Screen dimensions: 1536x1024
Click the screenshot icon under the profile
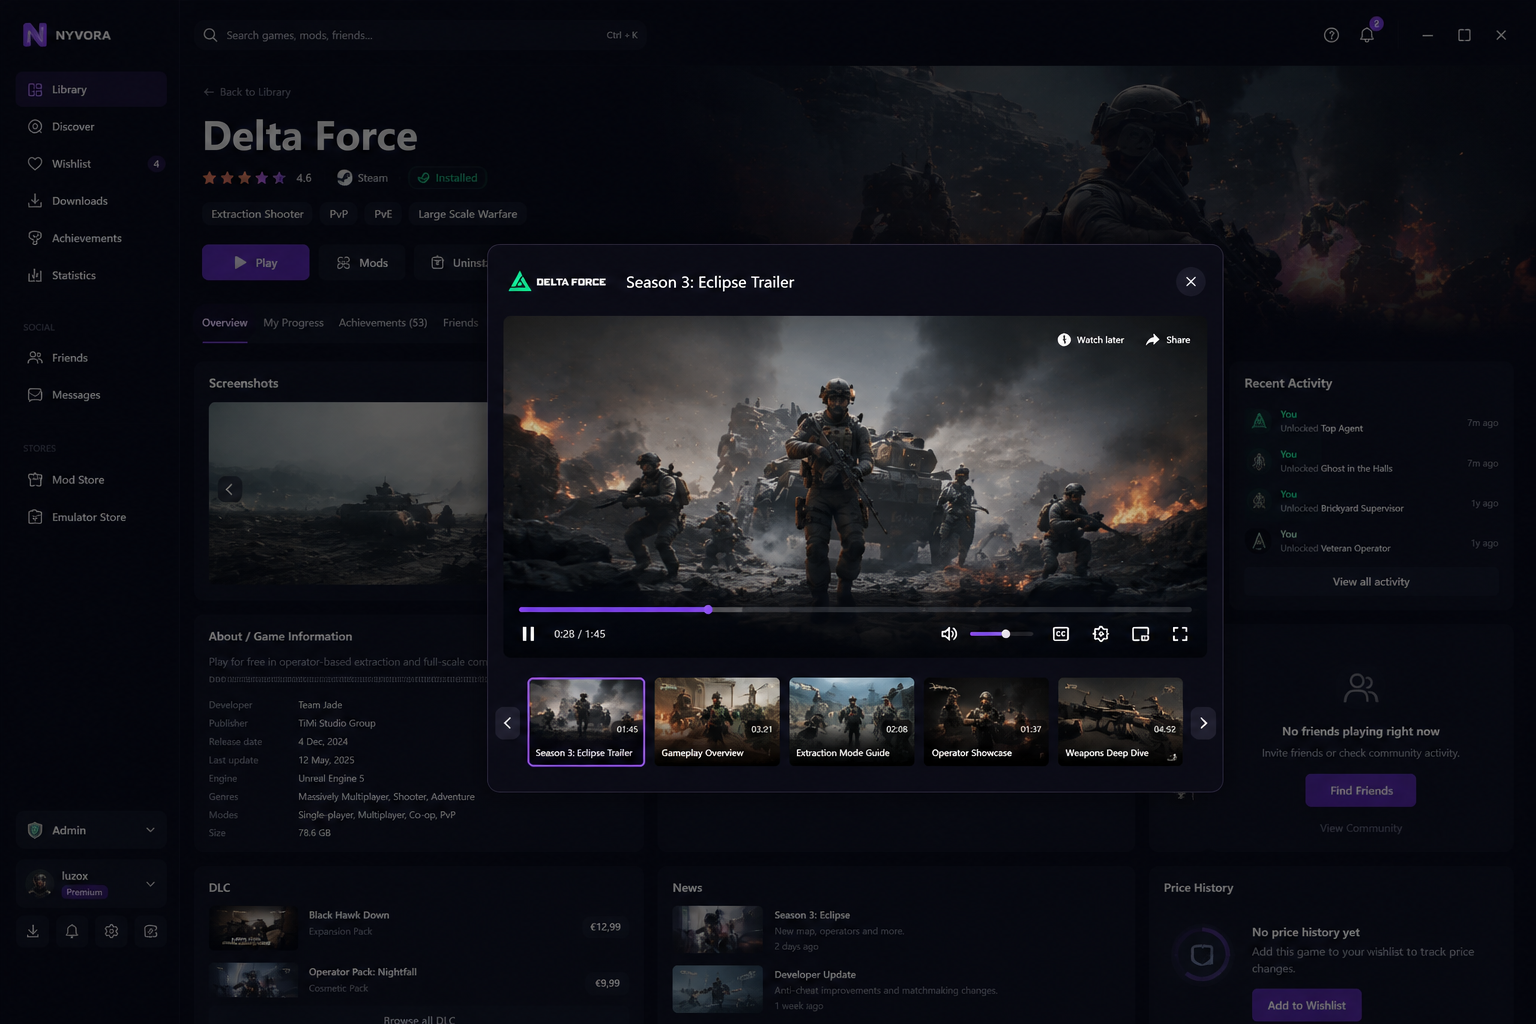tap(151, 931)
